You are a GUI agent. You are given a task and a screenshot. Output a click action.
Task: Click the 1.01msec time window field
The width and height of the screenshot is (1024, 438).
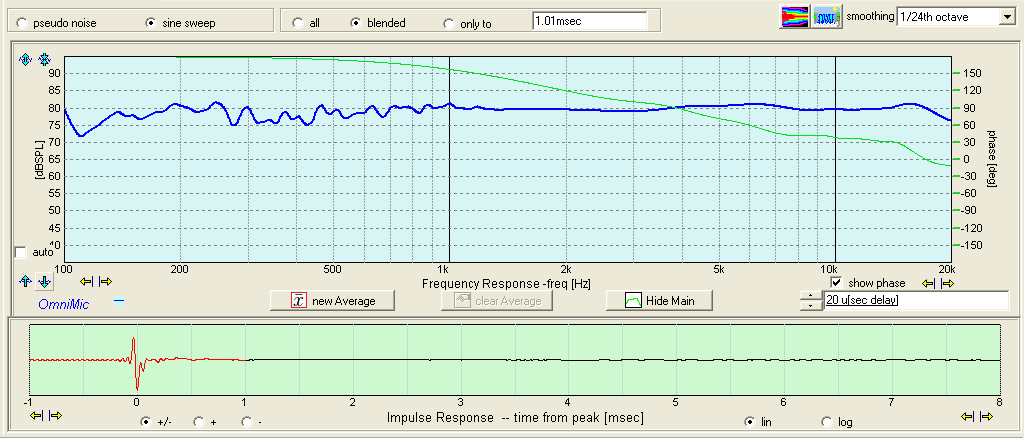(588, 20)
